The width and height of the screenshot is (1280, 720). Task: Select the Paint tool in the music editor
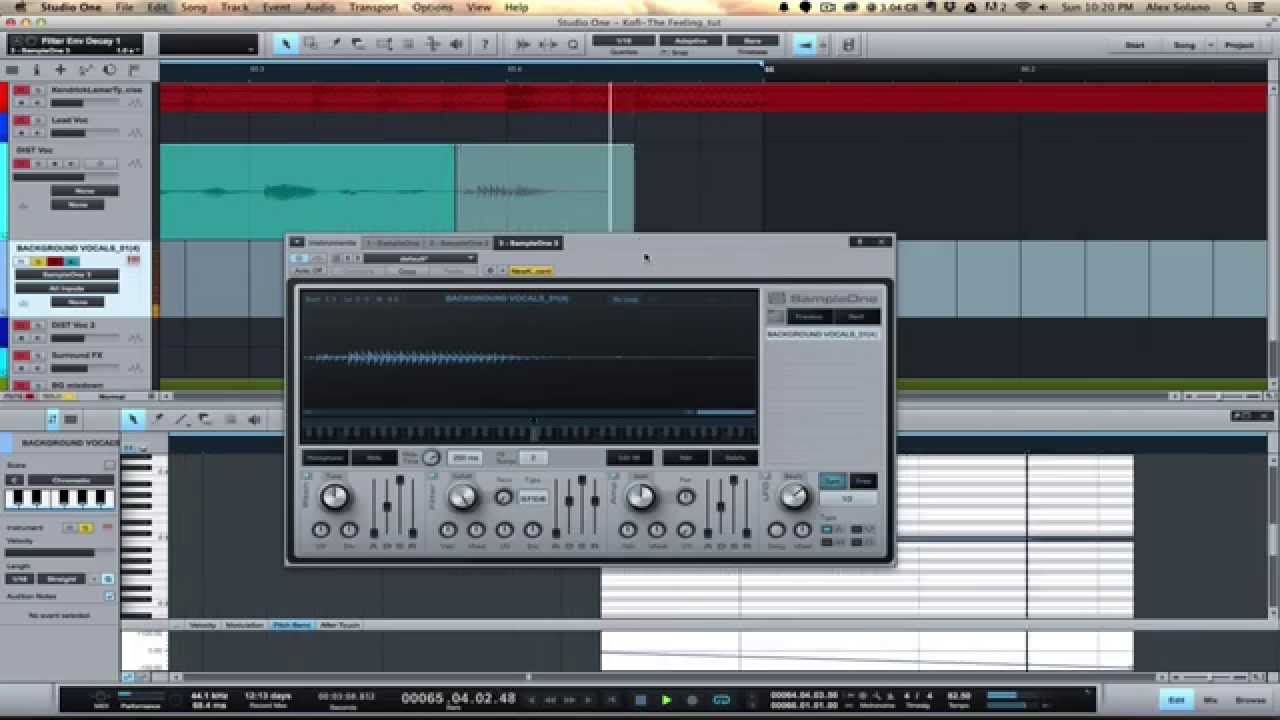point(157,419)
